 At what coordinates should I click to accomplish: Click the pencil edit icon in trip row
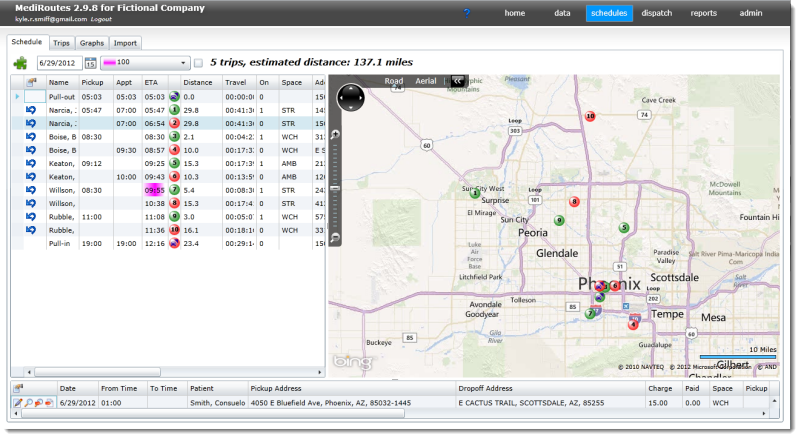point(17,402)
